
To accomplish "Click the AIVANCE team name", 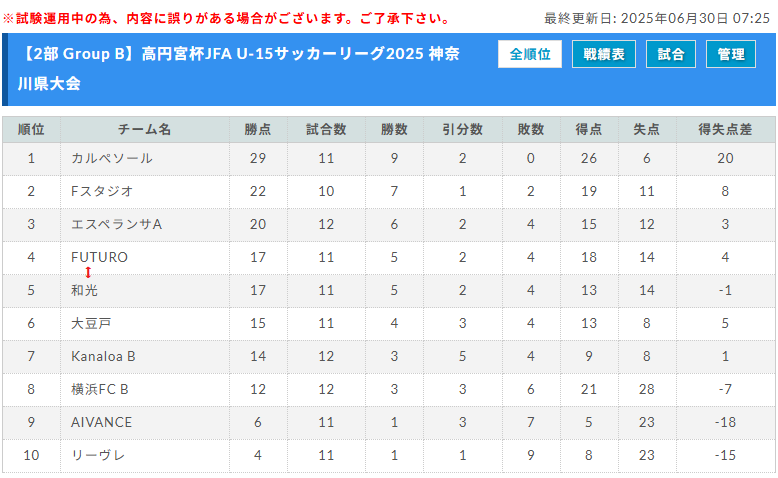I will coord(101,422).
